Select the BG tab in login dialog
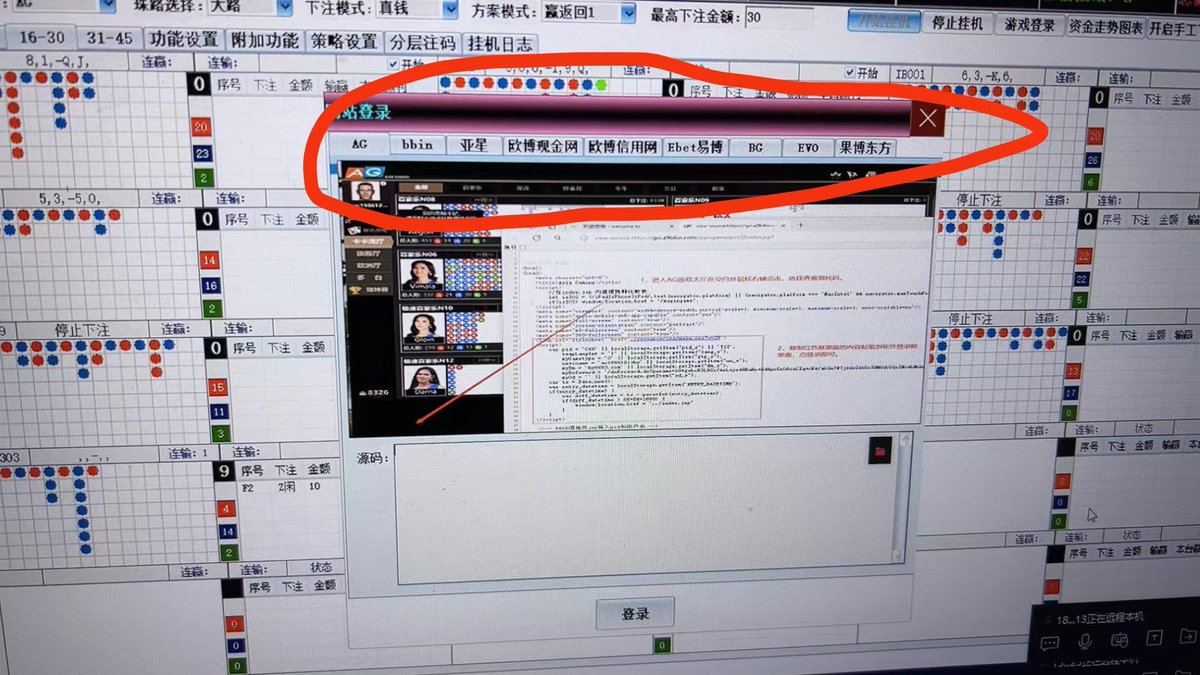Screen dimensions: 1200x675 click(755, 148)
